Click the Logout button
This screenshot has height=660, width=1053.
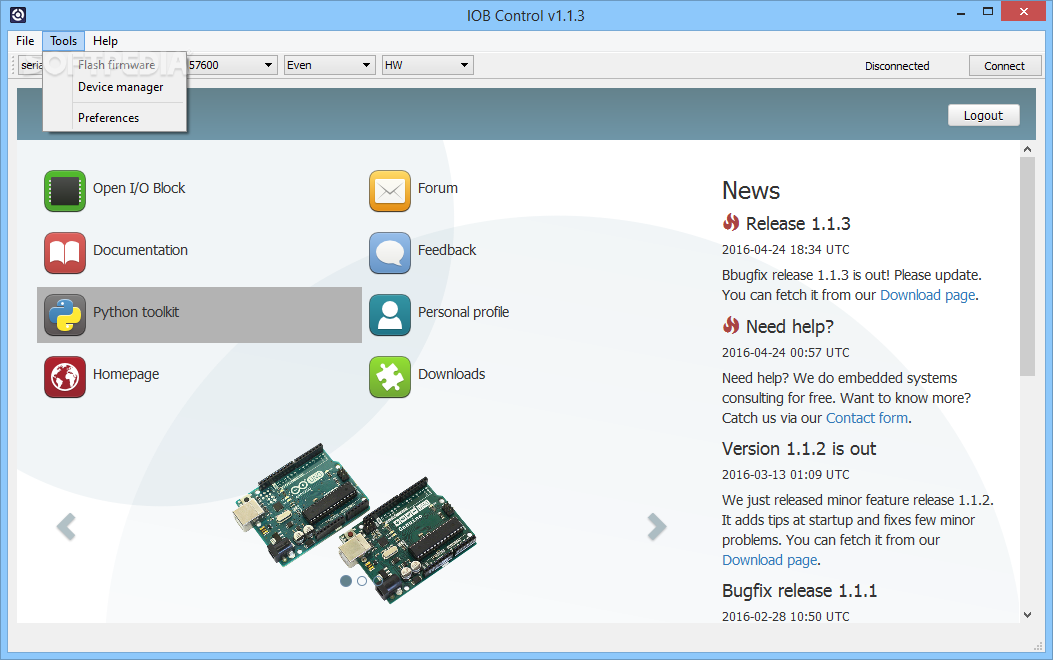(983, 115)
